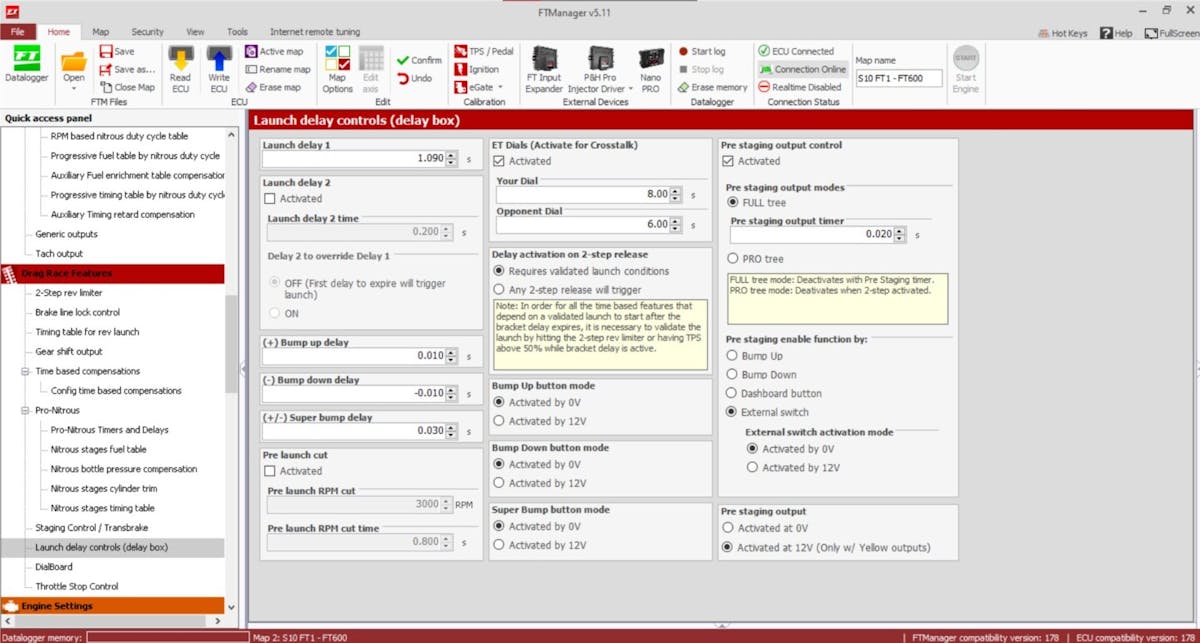Select PRO tree pre staging mode
The width and height of the screenshot is (1200, 643).
(x=734, y=259)
